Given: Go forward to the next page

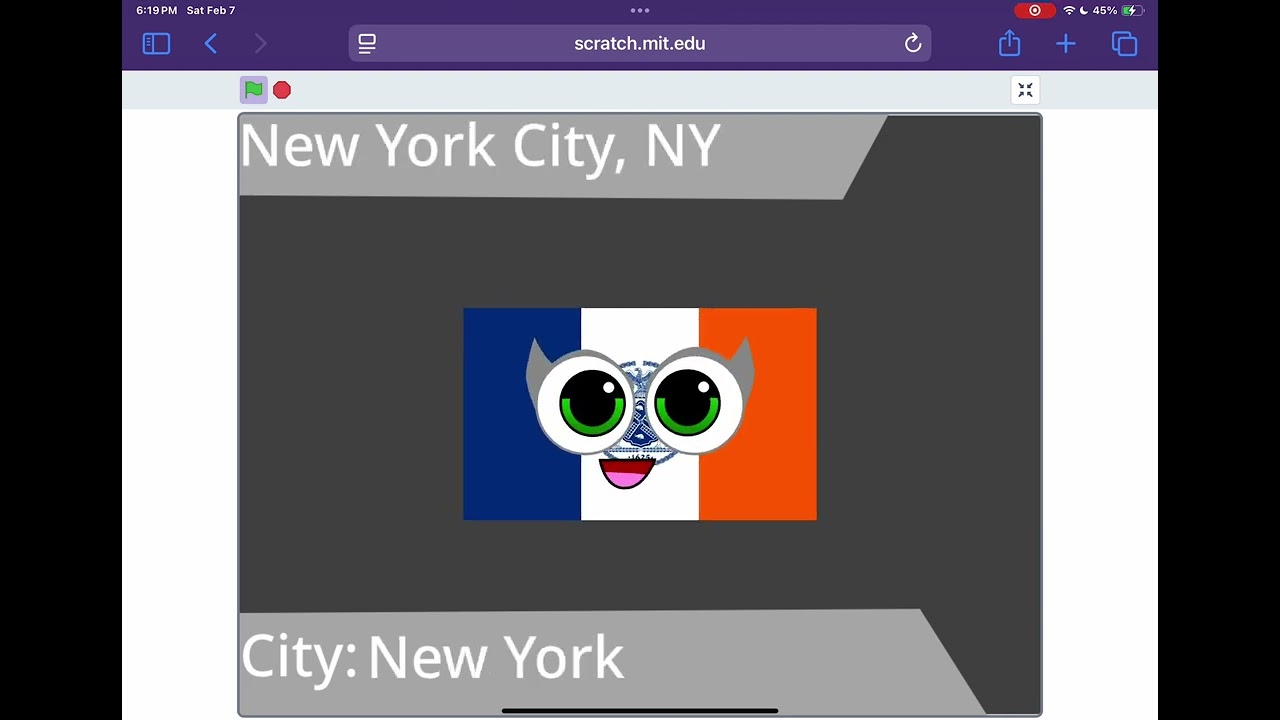Looking at the screenshot, I should [261, 44].
